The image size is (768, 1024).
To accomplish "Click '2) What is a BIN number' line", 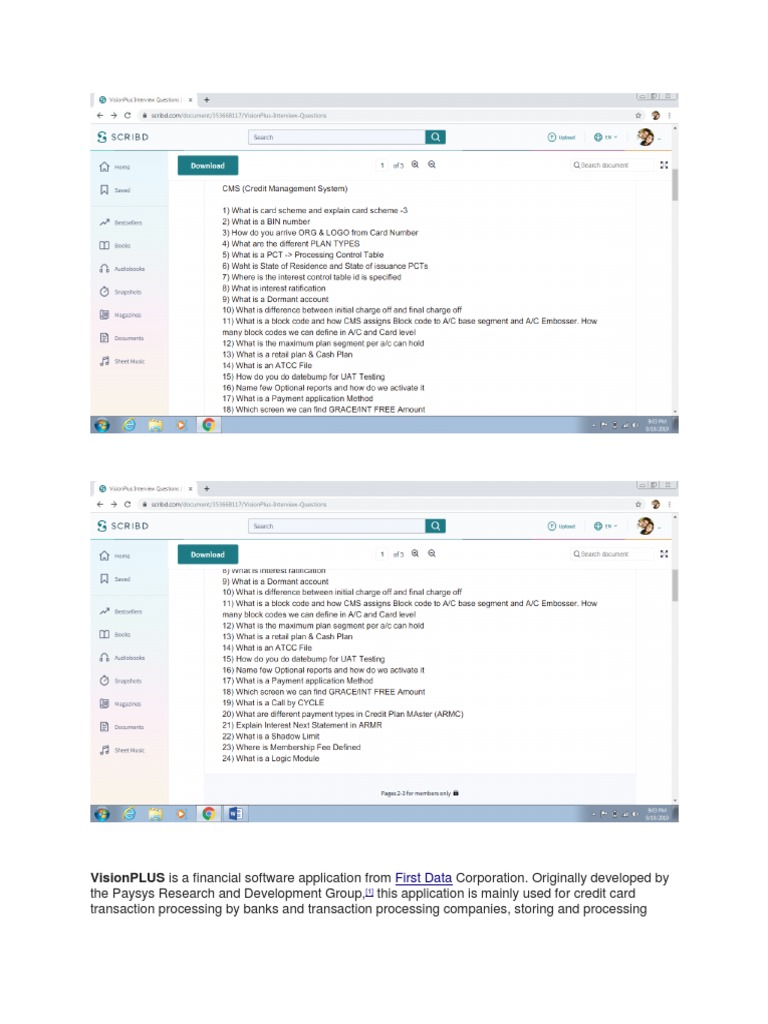I will tap(266, 221).
